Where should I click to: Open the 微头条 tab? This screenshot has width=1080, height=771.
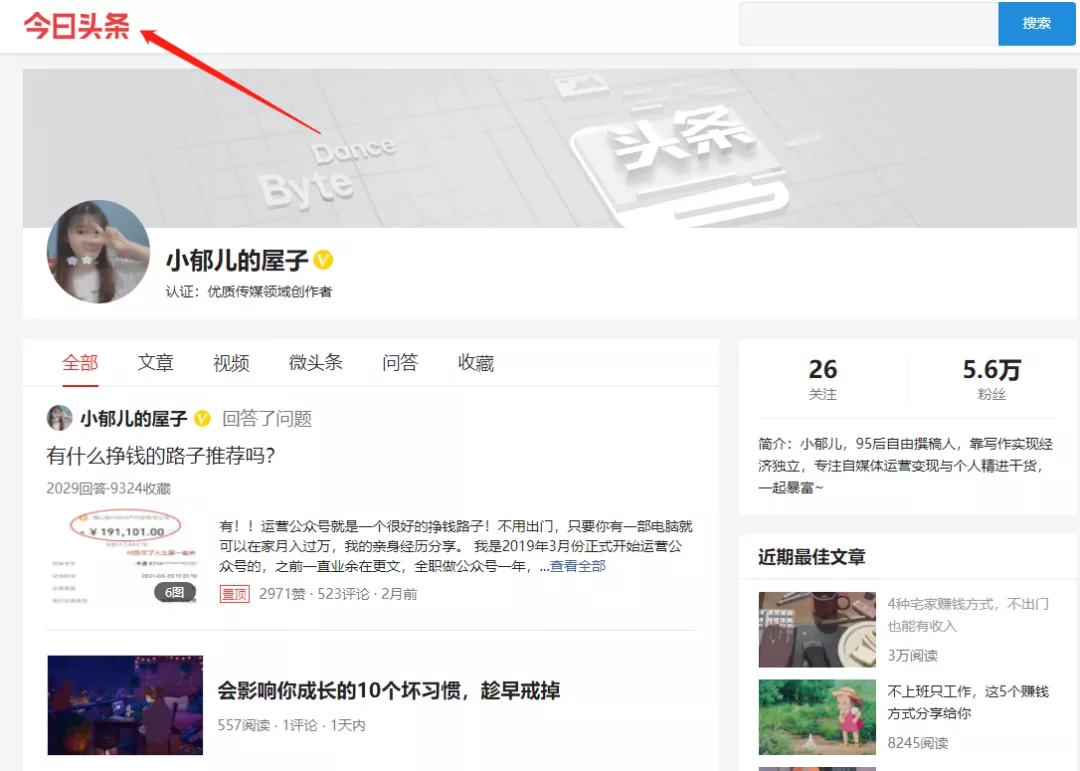[x=315, y=363]
